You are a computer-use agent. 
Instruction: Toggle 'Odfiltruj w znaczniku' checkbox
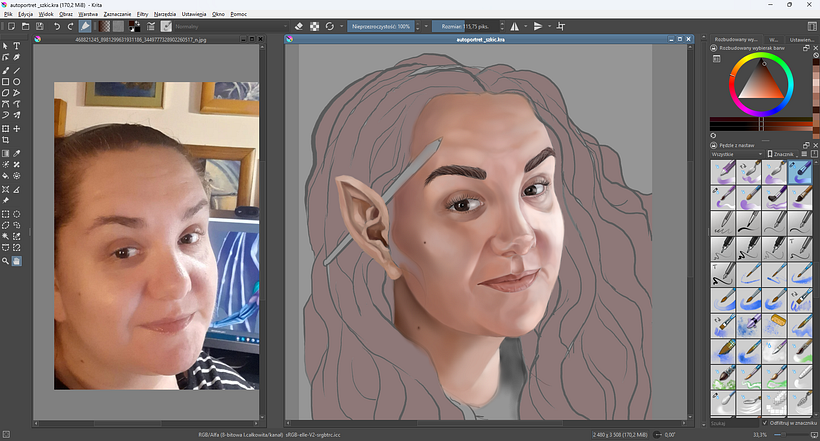(x=765, y=423)
